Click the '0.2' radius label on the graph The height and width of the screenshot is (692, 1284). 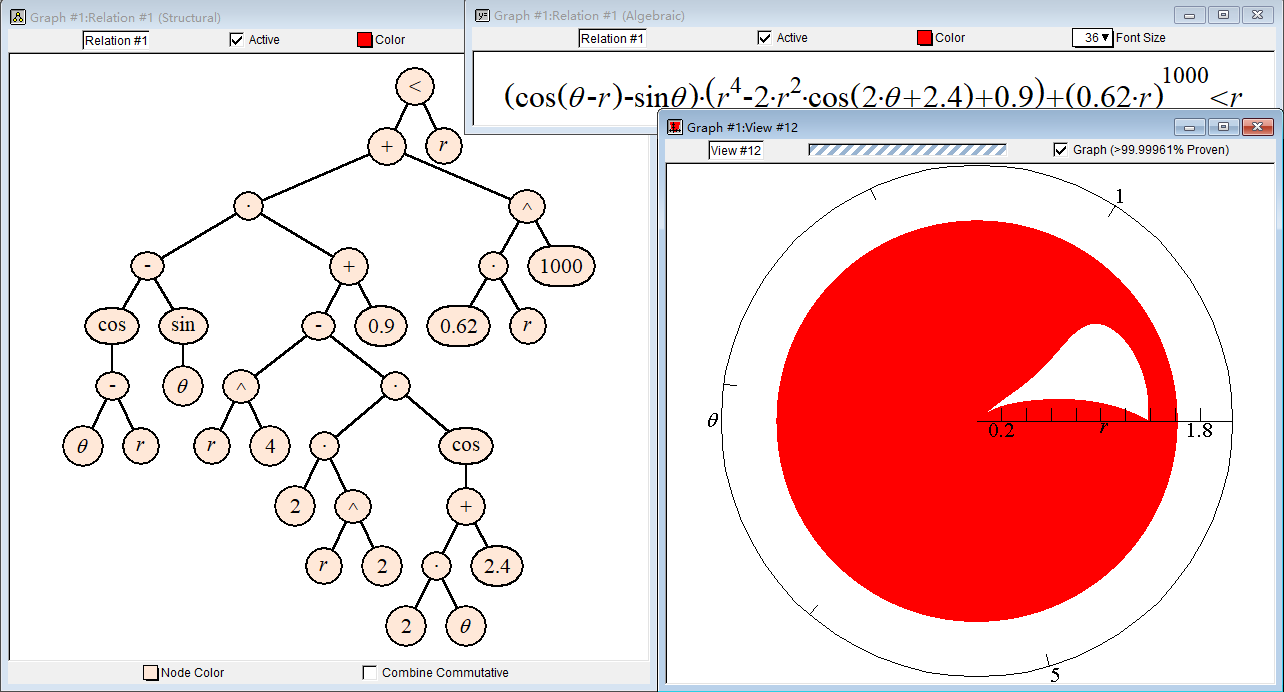point(1000,431)
